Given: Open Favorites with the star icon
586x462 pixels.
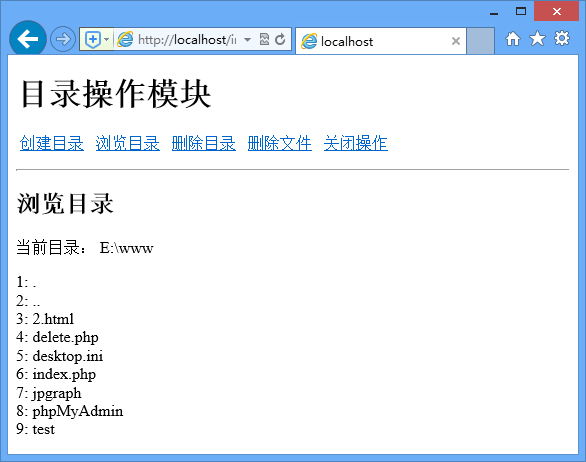Looking at the screenshot, I should (537, 38).
